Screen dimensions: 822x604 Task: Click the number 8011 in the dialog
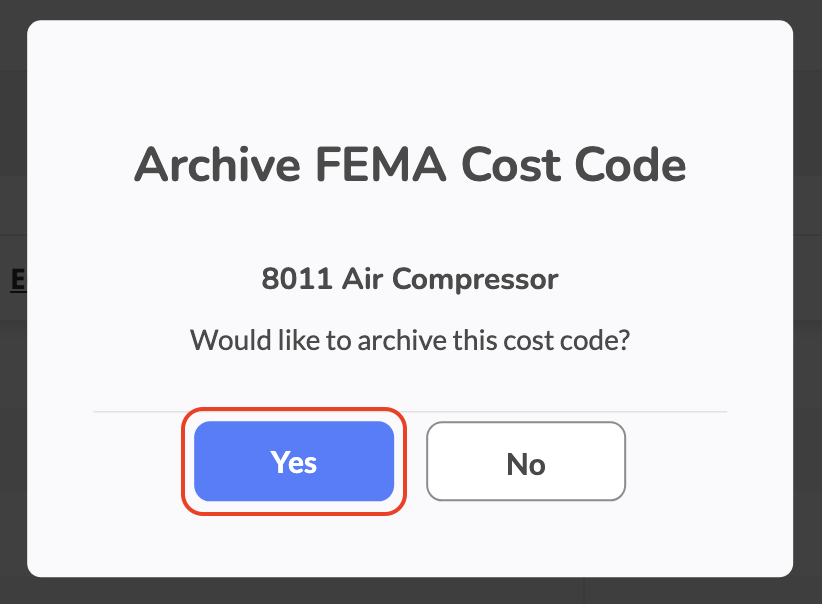point(297,279)
